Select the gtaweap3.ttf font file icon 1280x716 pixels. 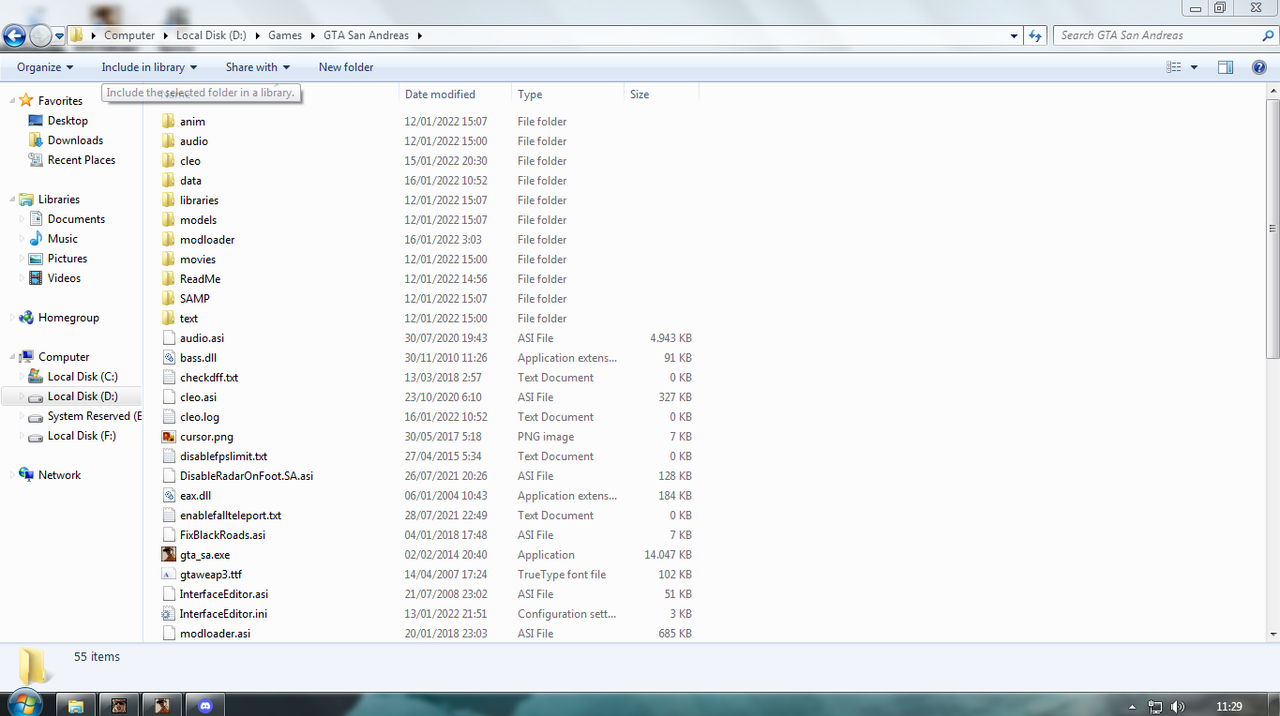(169, 574)
